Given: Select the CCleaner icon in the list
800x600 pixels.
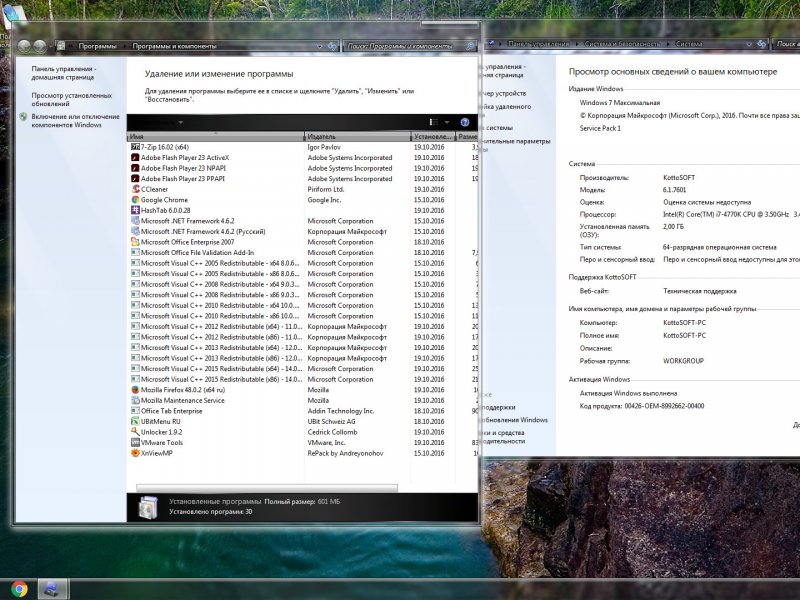Looking at the screenshot, I should click(135, 189).
